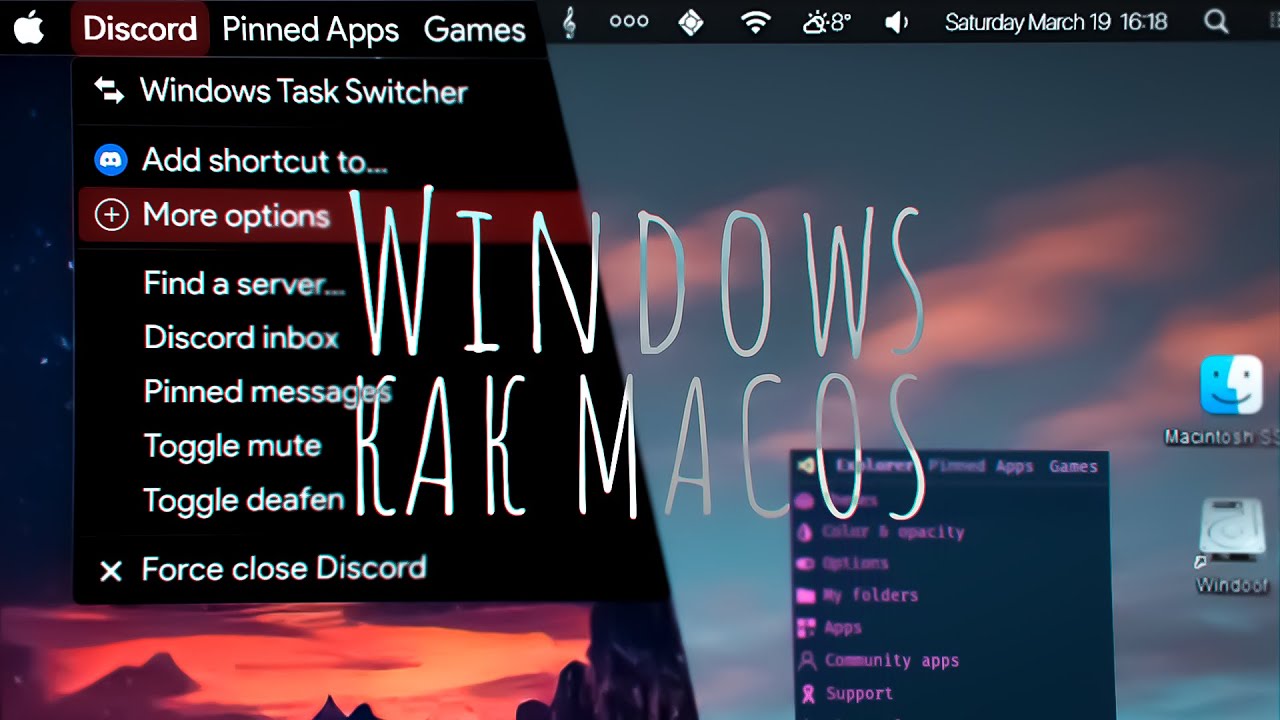
Task: Open the Apple logo menu
Action: pyautogui.click(x=29, y=28)
